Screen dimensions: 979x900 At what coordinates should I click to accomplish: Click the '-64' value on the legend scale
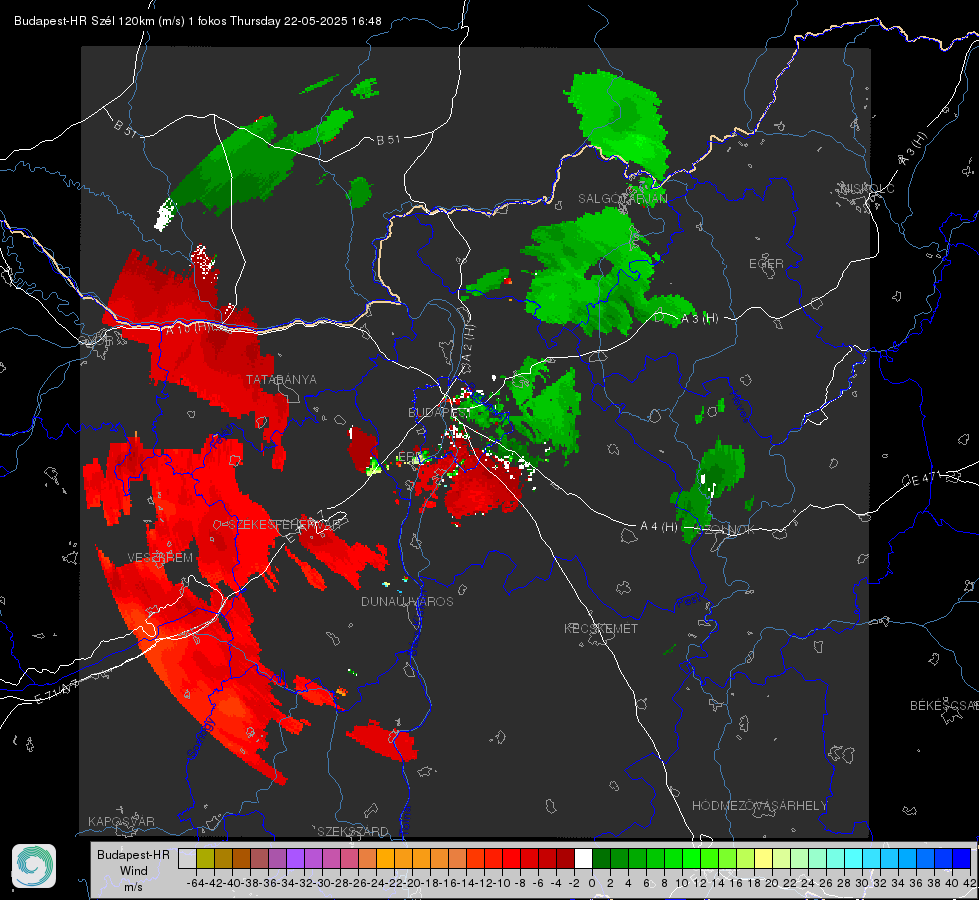point(196,883)
